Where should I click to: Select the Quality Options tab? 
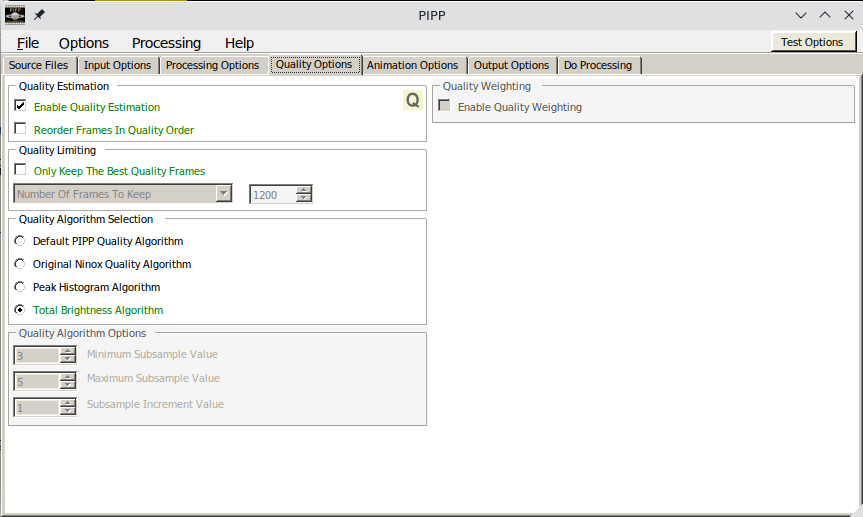tap(314, 64)
